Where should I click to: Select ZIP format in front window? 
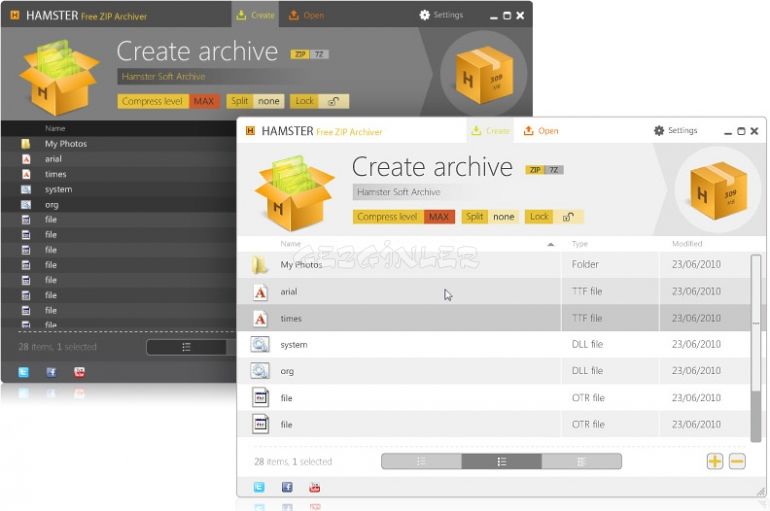coord(535,170)
